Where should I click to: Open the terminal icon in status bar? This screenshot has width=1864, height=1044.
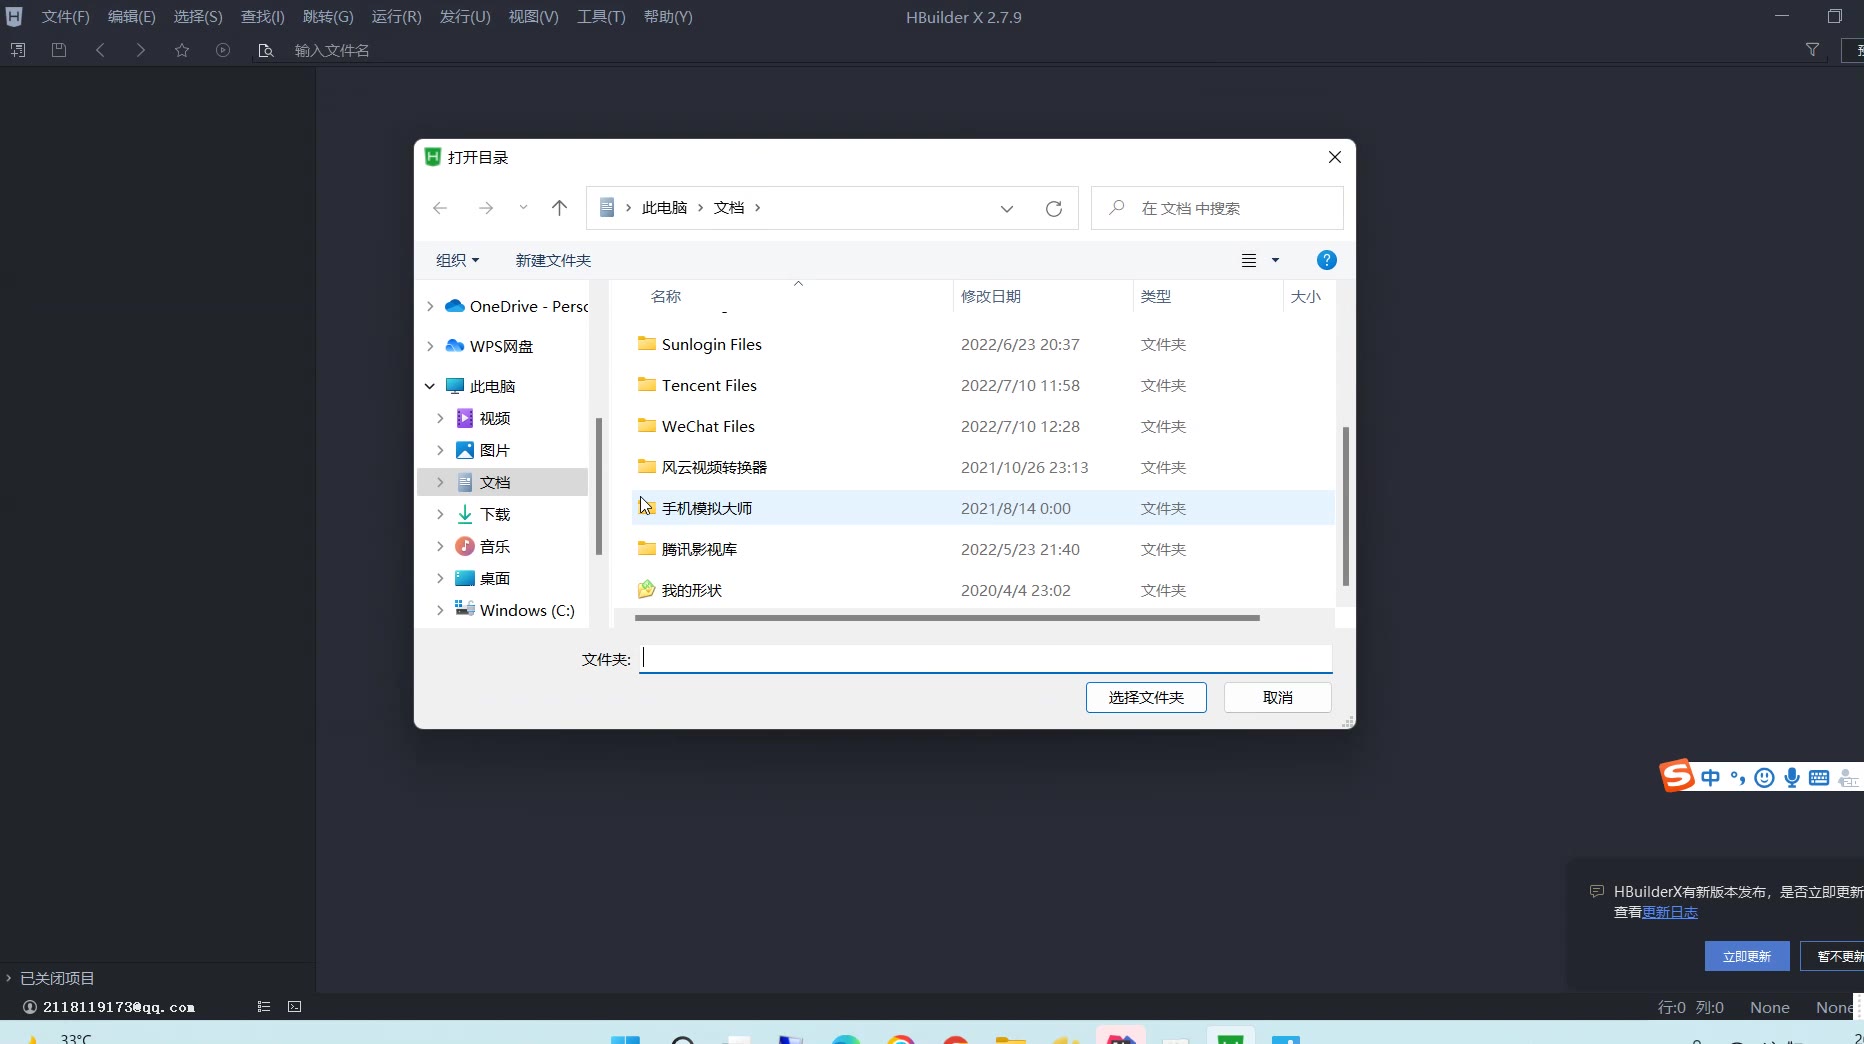pyautogui.click(x=295, y=1007)
